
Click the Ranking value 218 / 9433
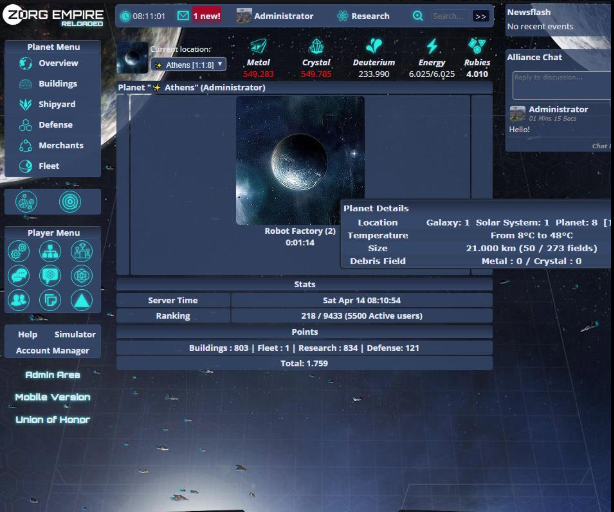click(361, 316)
